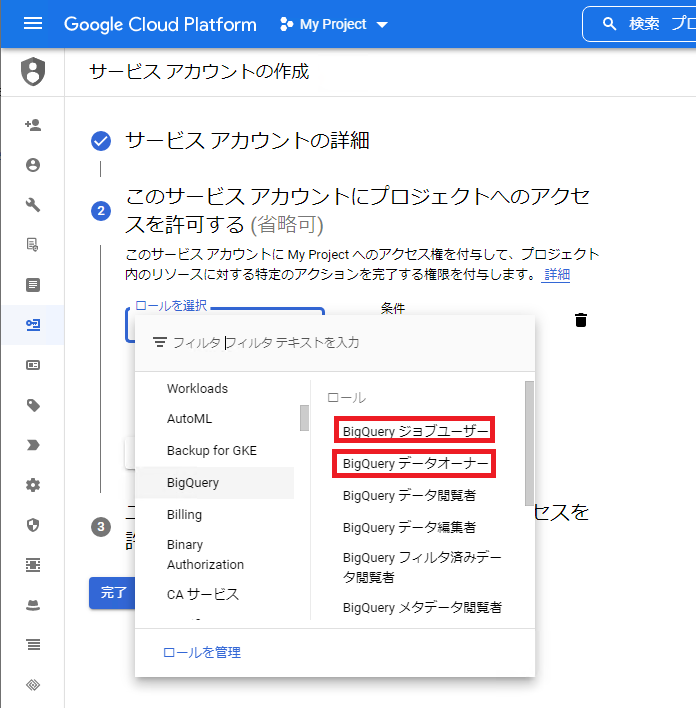The height and width of the screenshot is (708, 696).
Task: Choose the BigQuery データ編集者 role
Action: coord(409,527)
